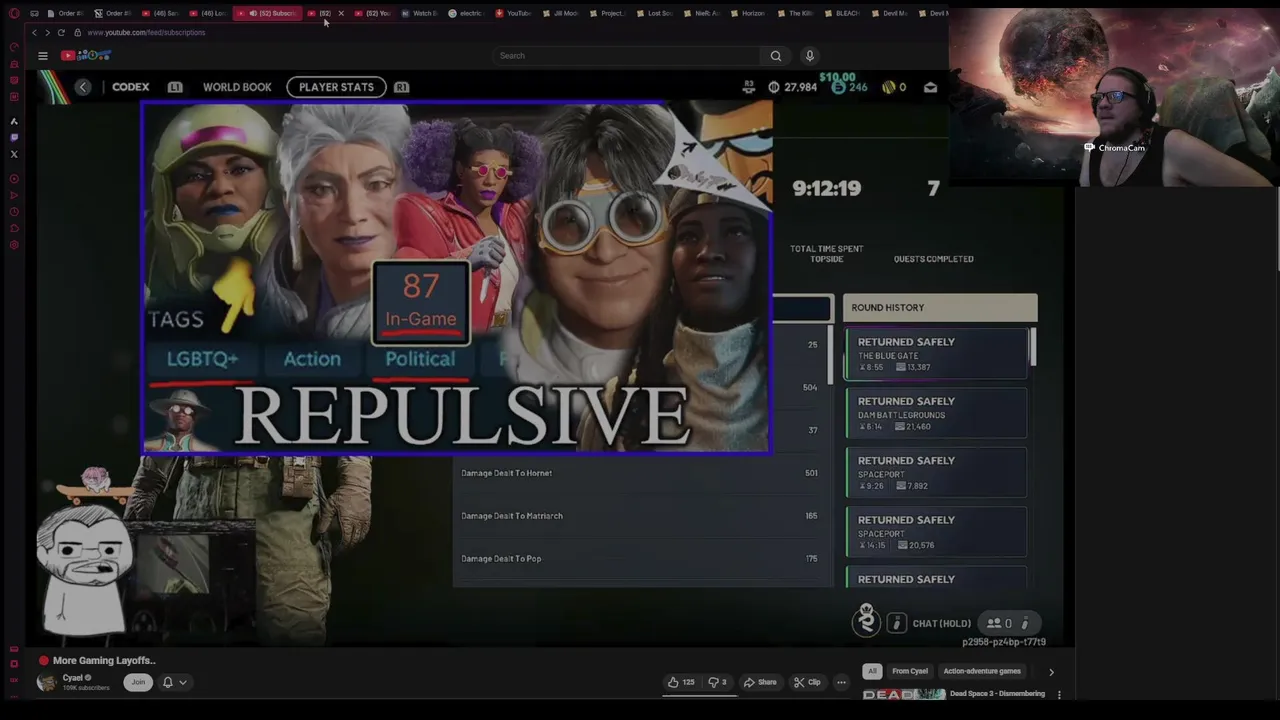Click the in-video mail envelope icon

point(930,87)
